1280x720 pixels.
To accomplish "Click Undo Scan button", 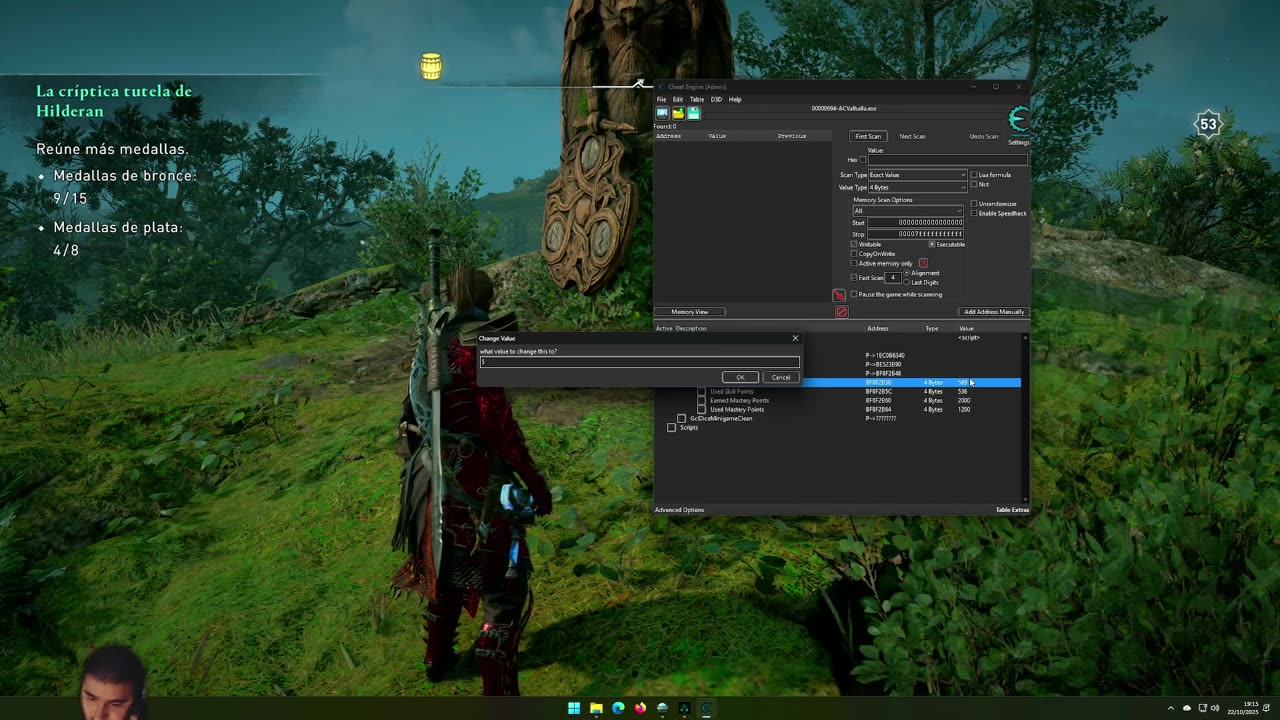I will tap(983, 136).
